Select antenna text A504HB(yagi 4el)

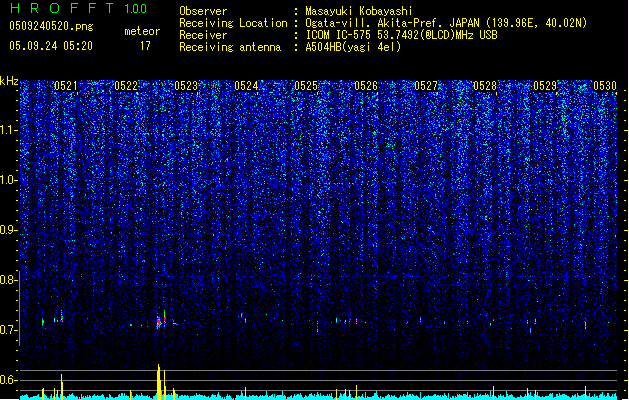(353, 47)
